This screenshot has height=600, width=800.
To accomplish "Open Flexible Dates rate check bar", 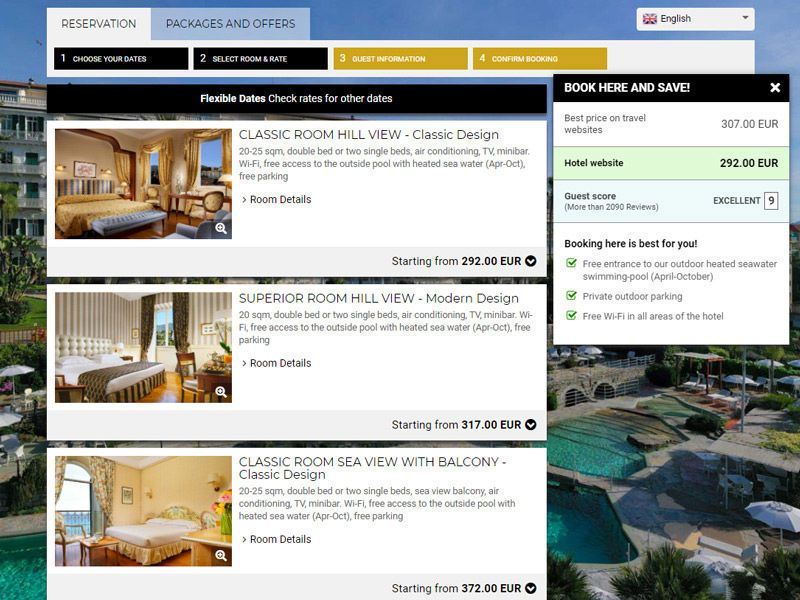I will click(296, 99).
